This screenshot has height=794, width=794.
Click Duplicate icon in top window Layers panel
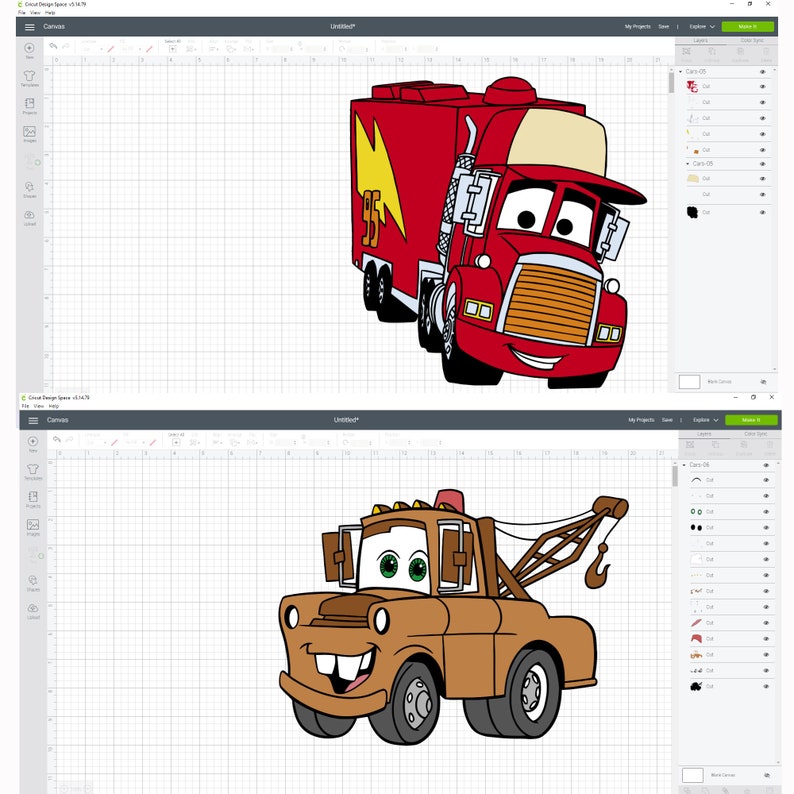(740, 53)
